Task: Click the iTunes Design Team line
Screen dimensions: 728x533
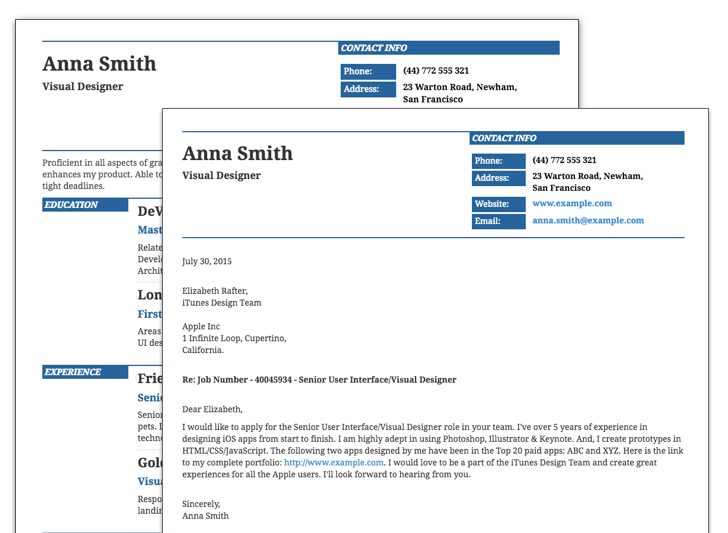Action: pos(221,303)
